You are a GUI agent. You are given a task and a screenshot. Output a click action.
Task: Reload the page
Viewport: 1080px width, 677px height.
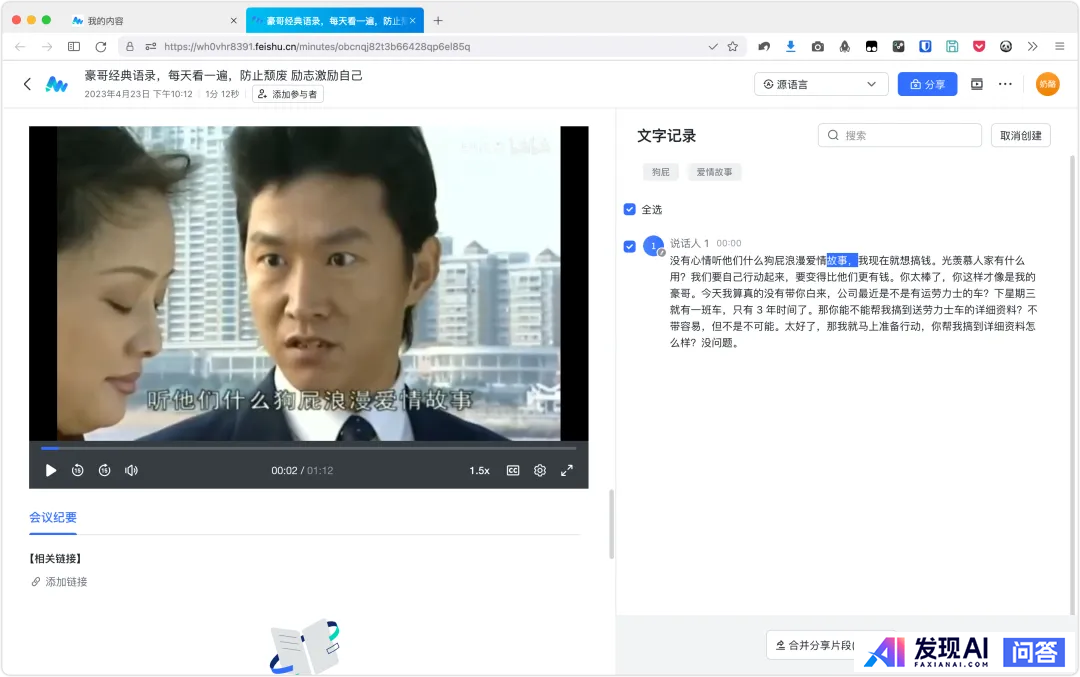[x=101, y=47]
